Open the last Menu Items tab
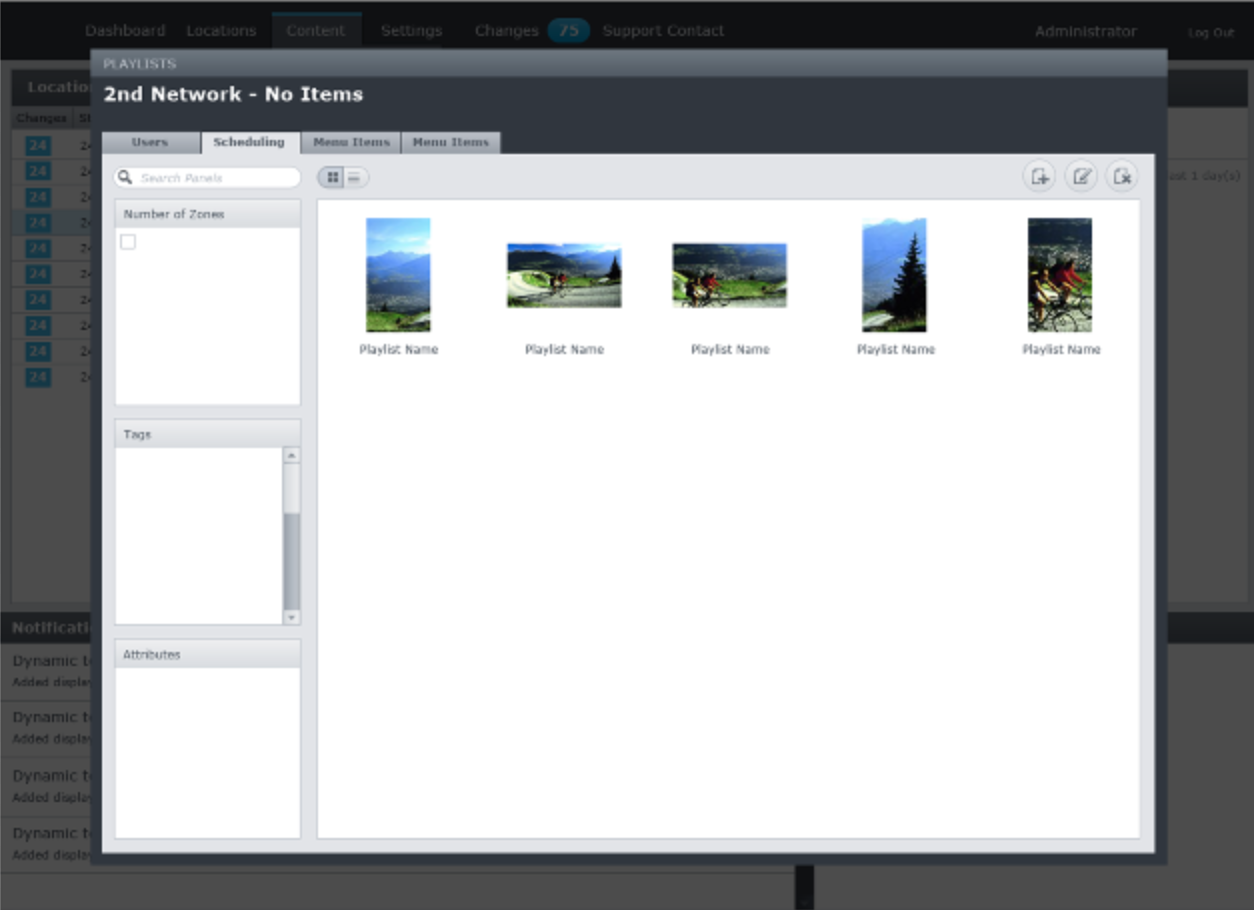This screenshot has height=910, width=1254. (x=451, y=142)
